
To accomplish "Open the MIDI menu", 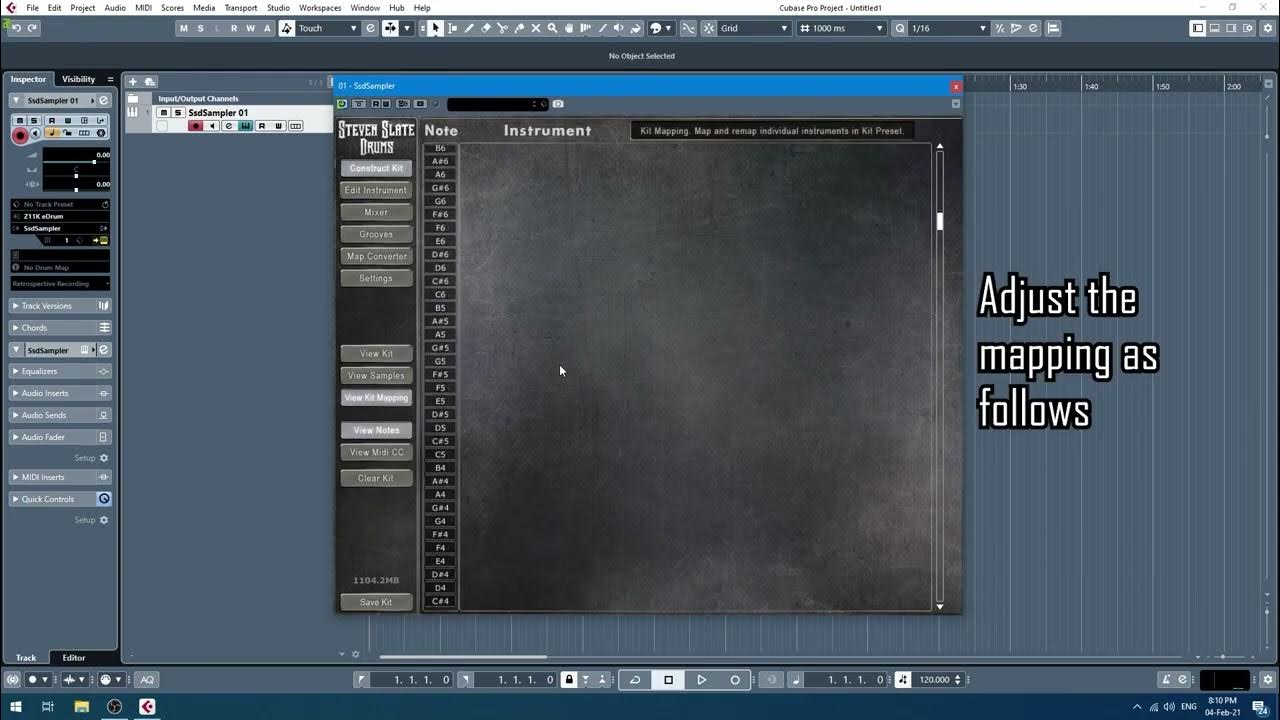I will click(x=143, y=8).
